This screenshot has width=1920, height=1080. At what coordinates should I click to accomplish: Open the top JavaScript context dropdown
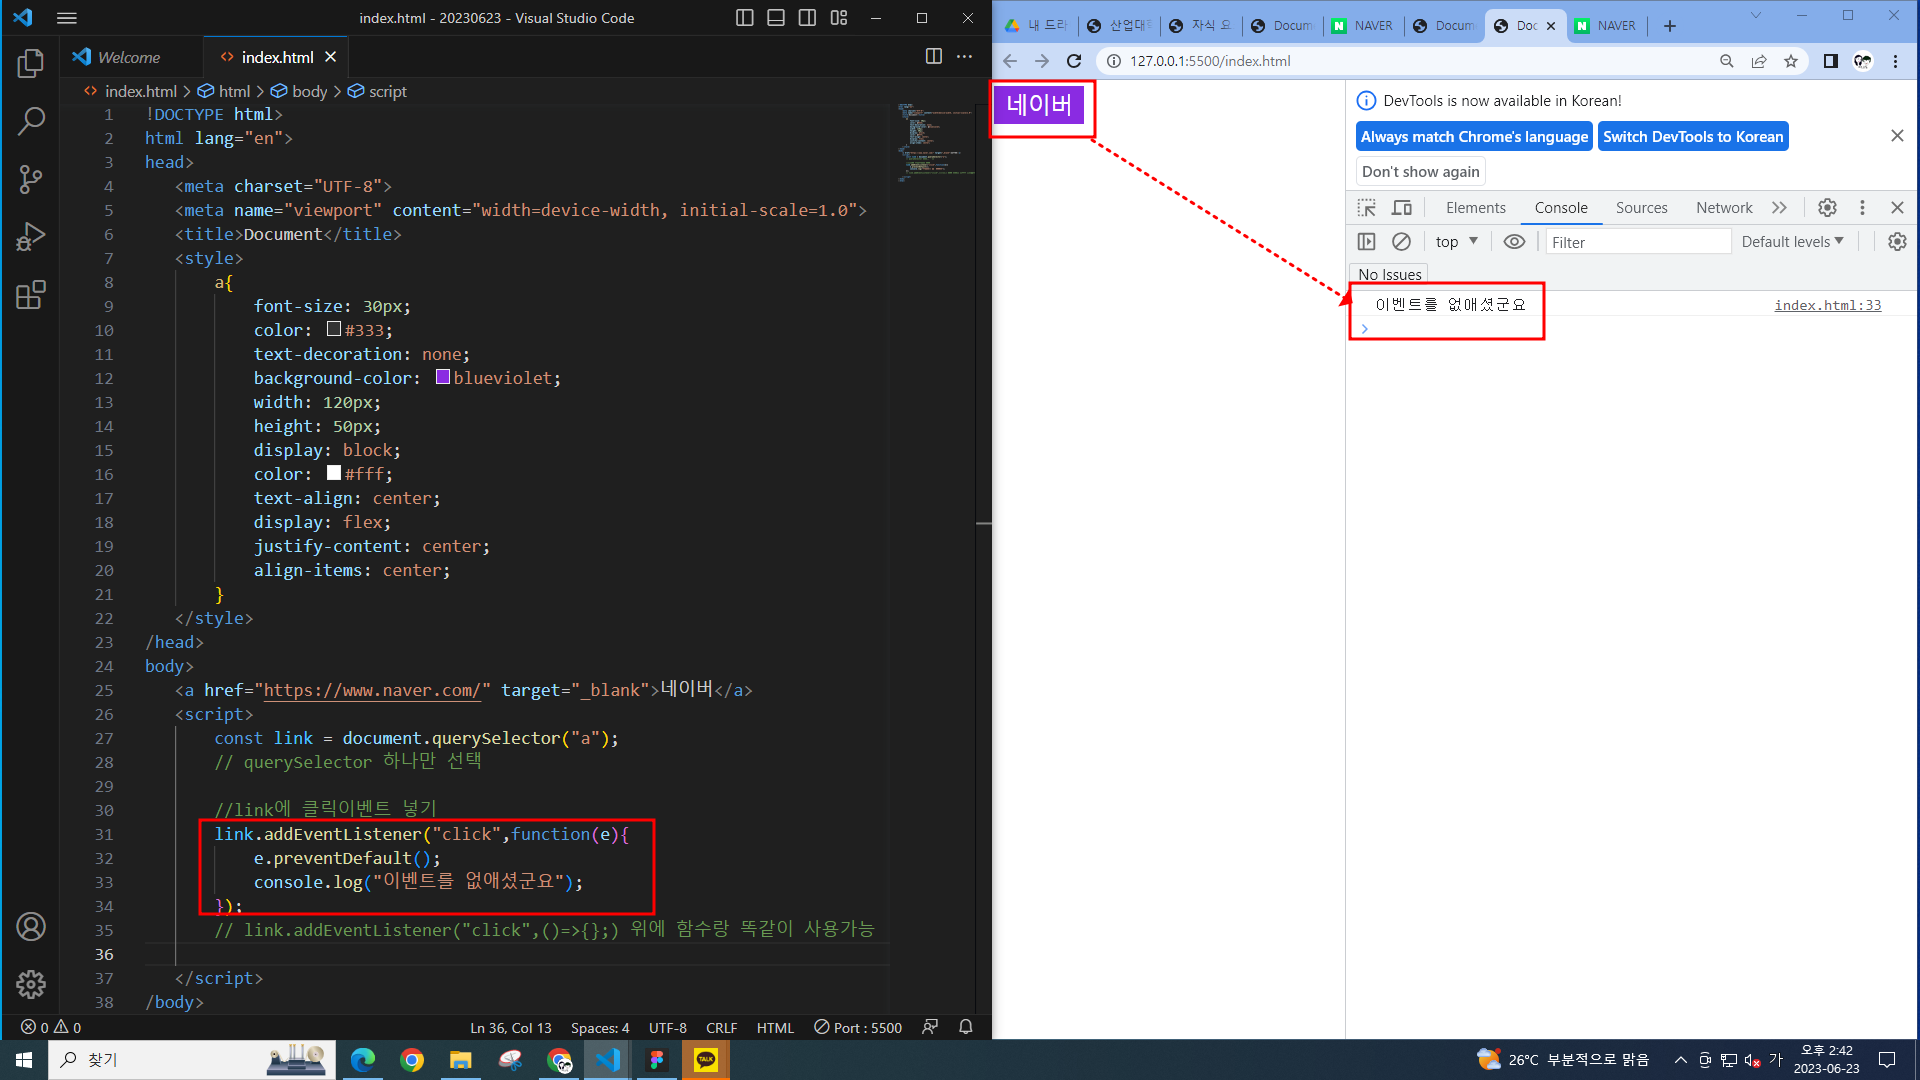click(1456, 242)
